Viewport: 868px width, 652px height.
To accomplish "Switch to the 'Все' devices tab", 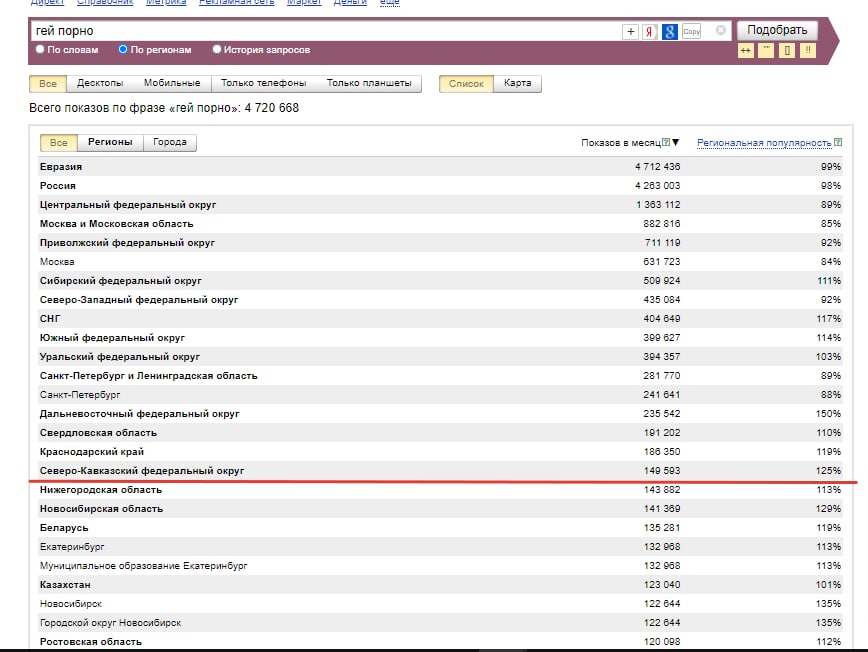I will [x=48, y=84].
